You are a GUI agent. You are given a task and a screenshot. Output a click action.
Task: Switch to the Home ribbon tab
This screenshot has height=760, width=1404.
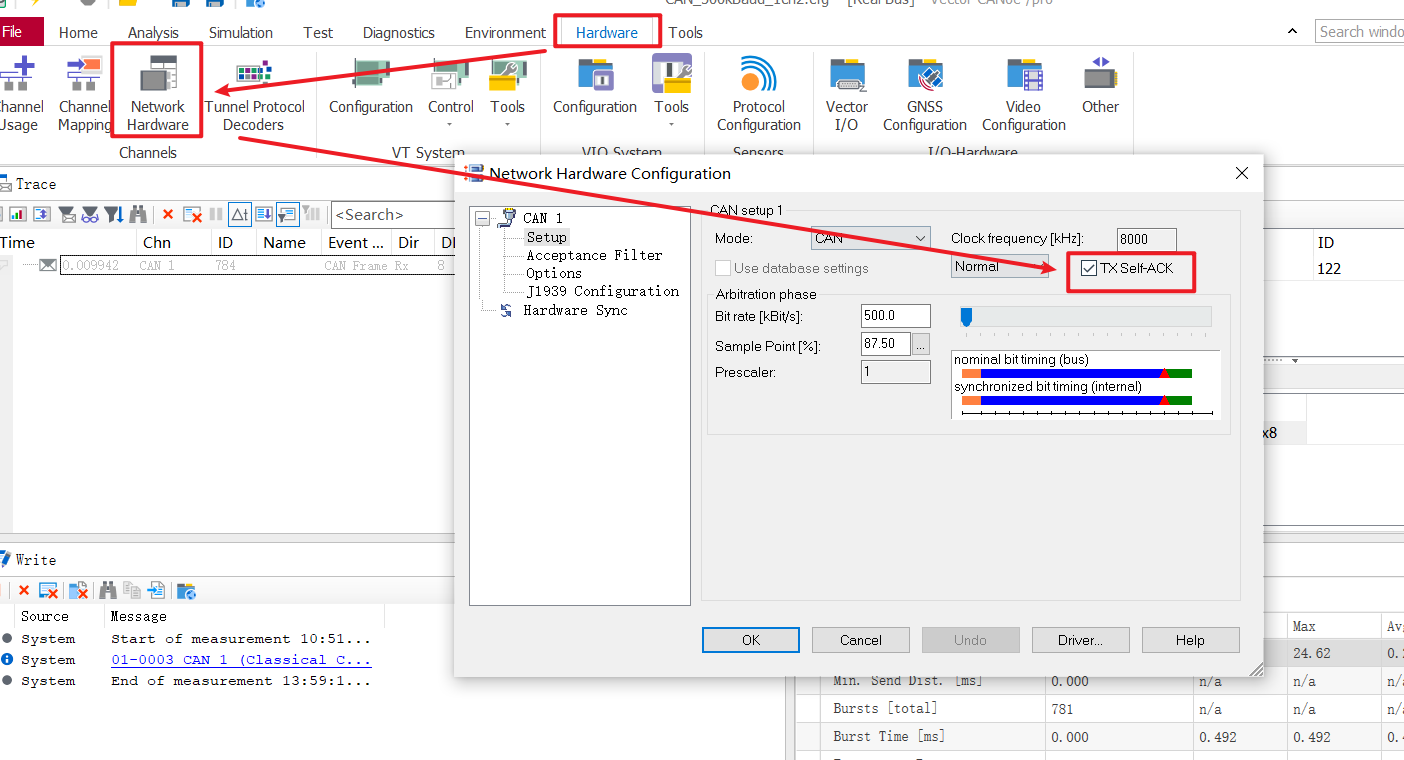(78, 33)
